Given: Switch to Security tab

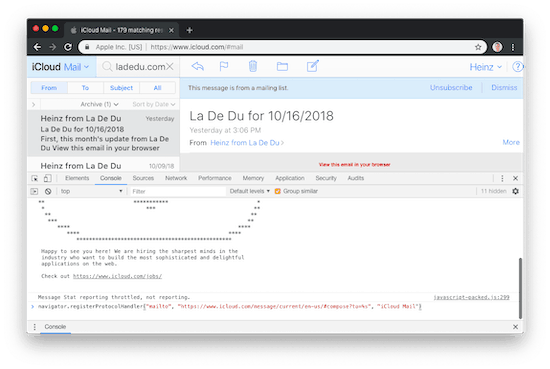Looking at the screenshot, I should 326,178.
